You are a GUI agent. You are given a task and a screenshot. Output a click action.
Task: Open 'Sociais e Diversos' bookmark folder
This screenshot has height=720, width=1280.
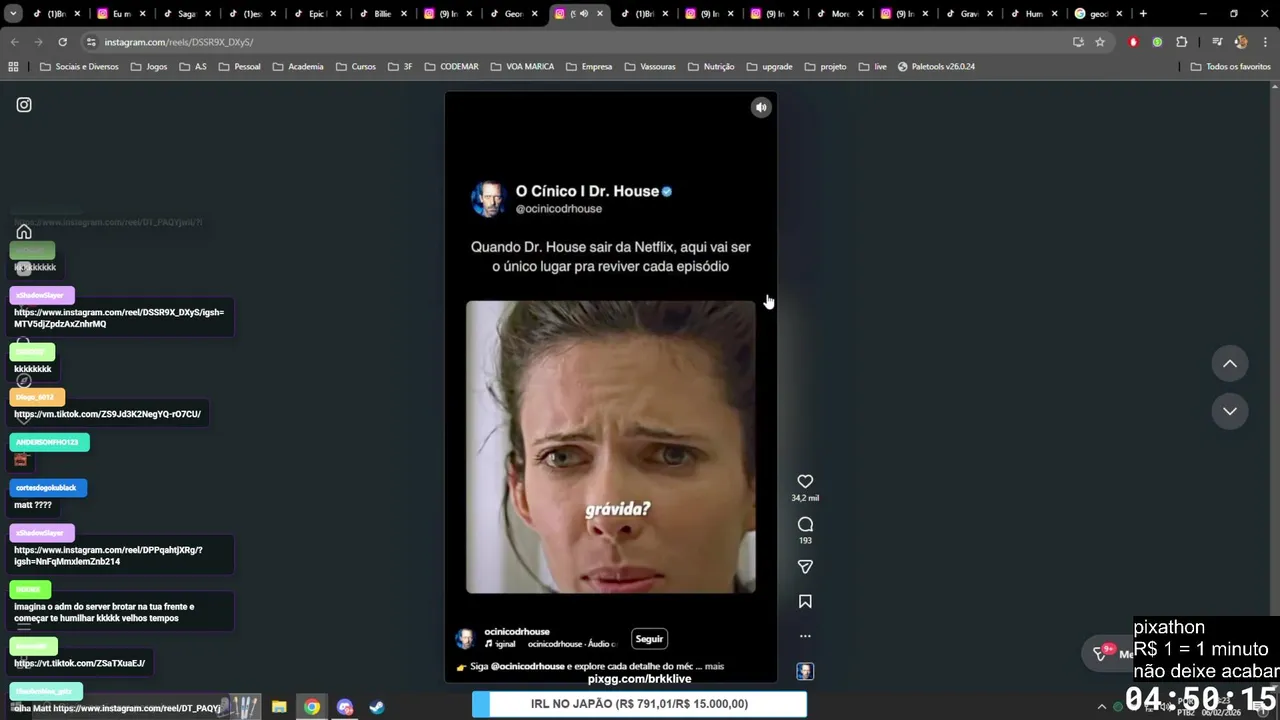tap(79, 67)
